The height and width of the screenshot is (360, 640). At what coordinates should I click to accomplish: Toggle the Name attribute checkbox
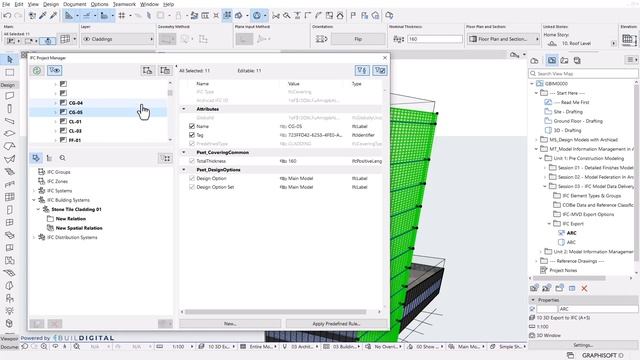coord(192,126)
